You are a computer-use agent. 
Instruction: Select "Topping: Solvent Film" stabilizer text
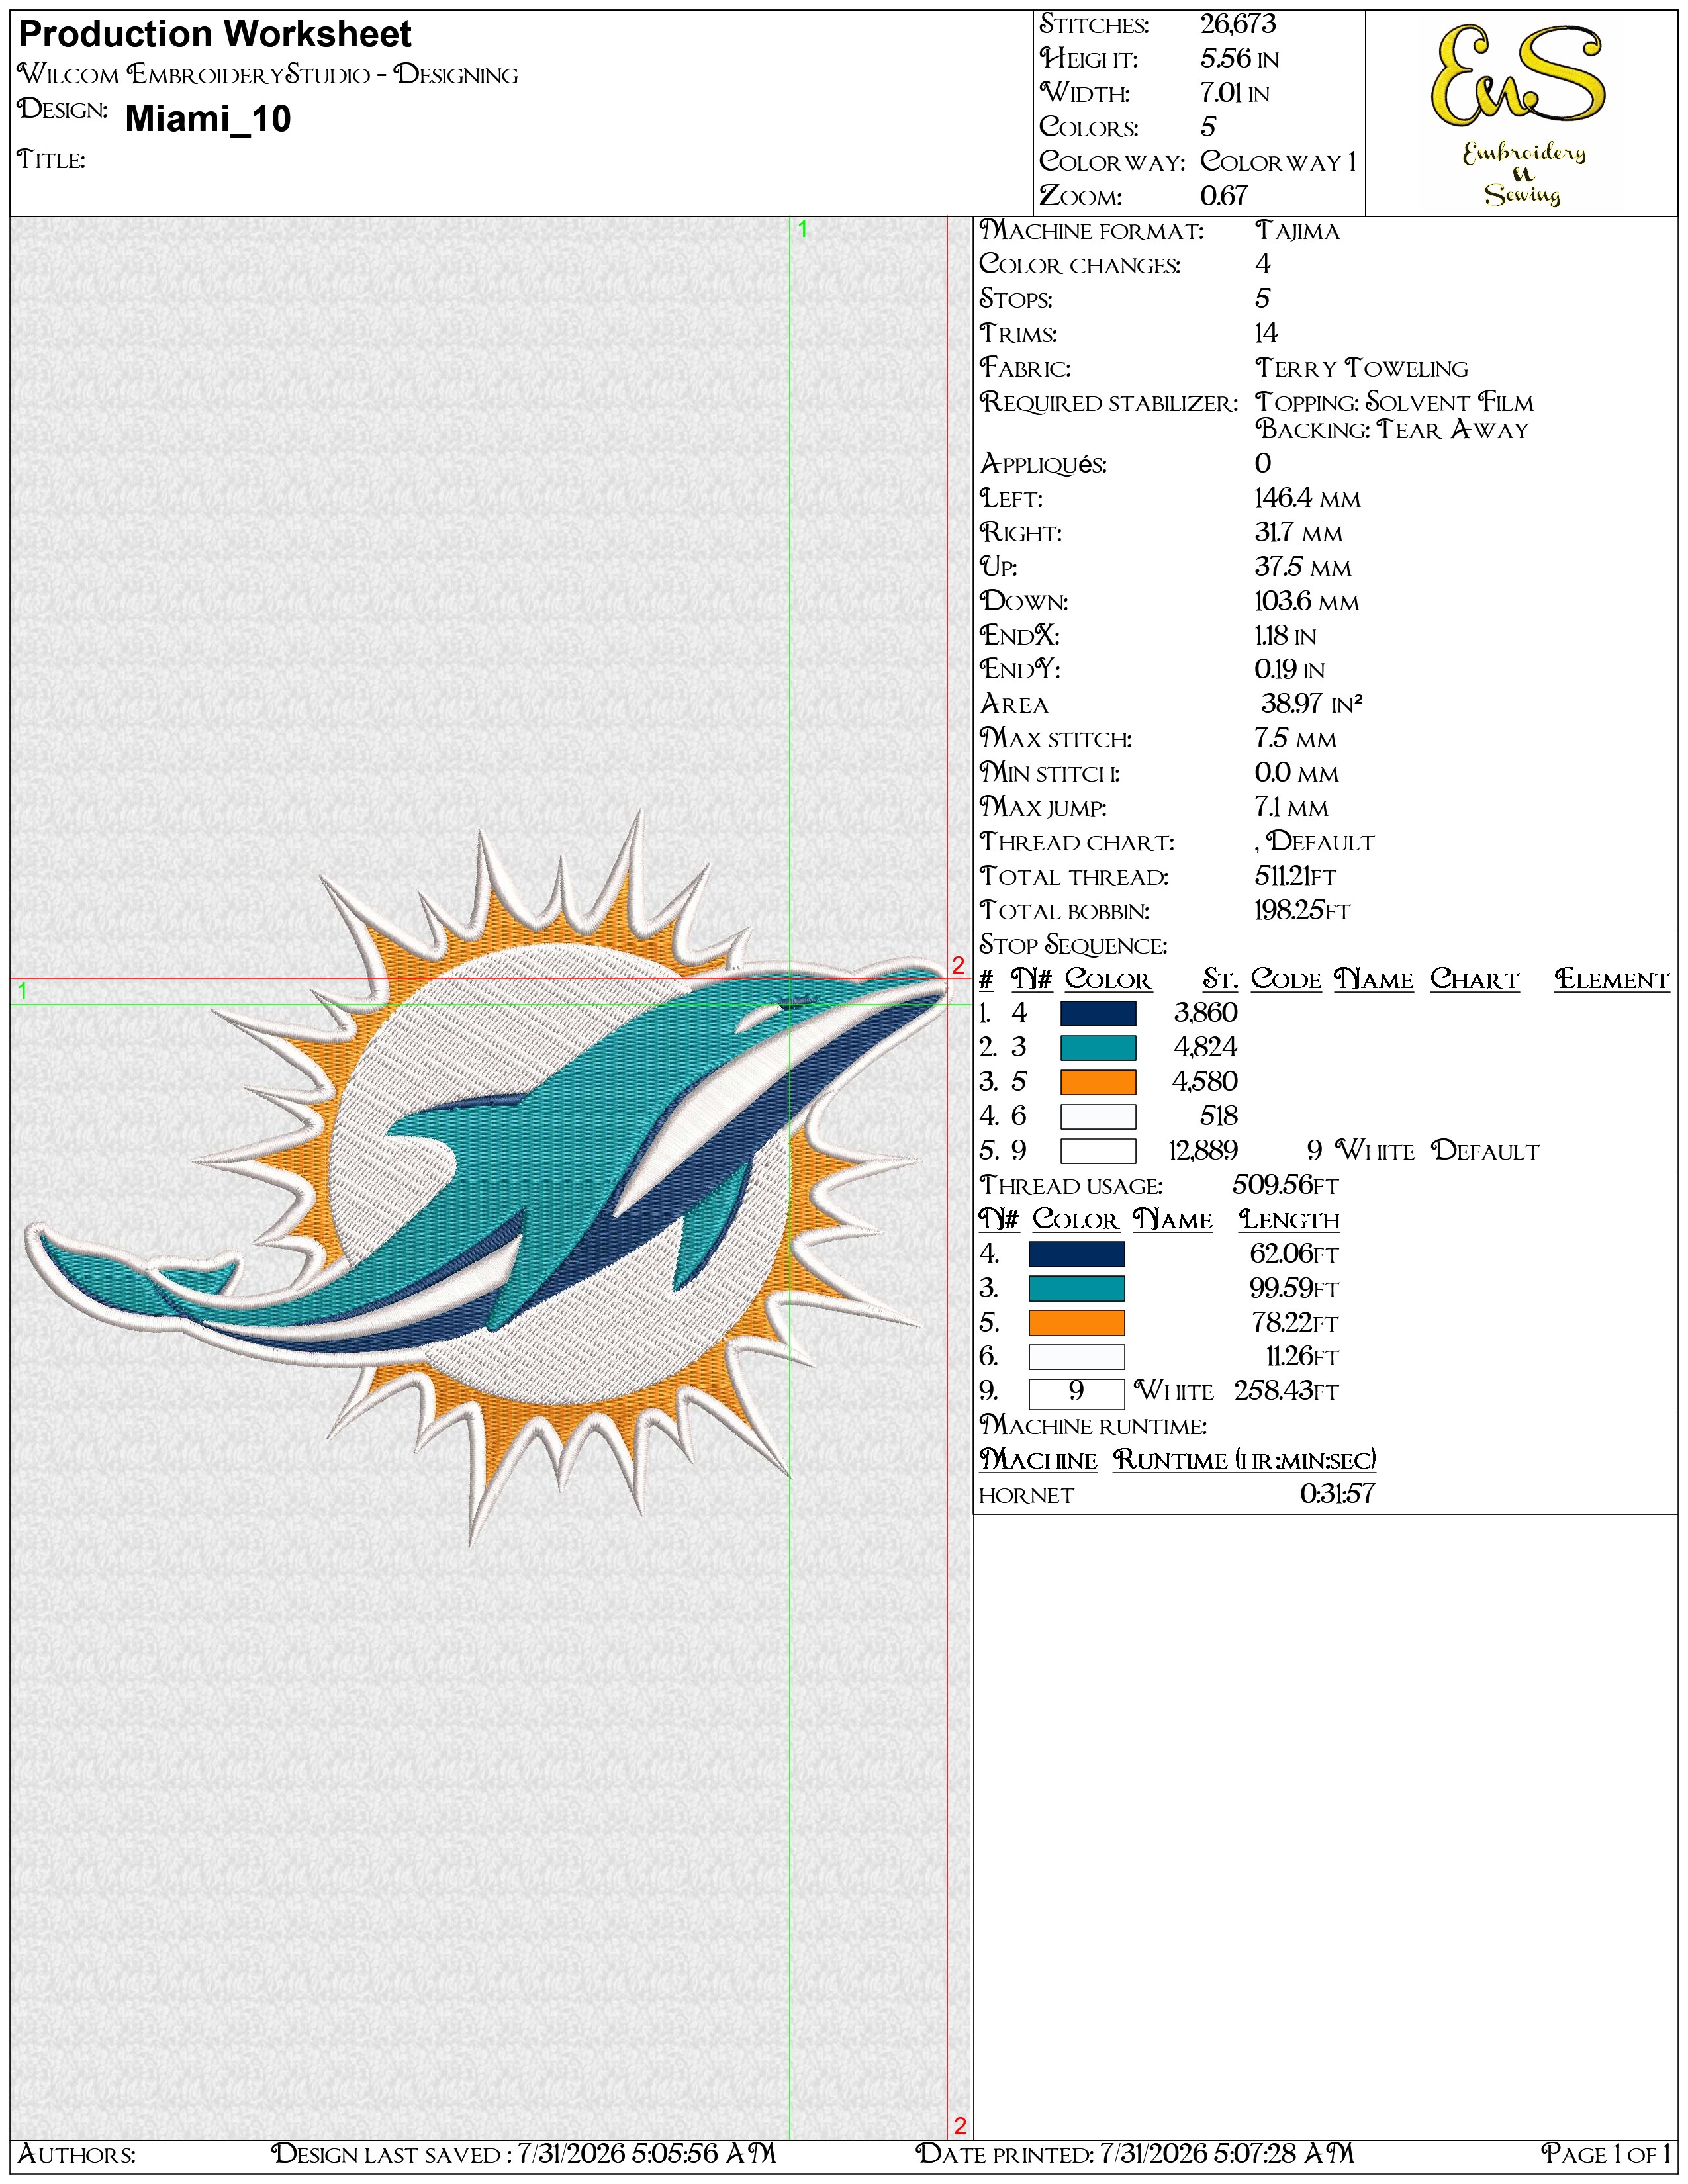coord(1394,402)
